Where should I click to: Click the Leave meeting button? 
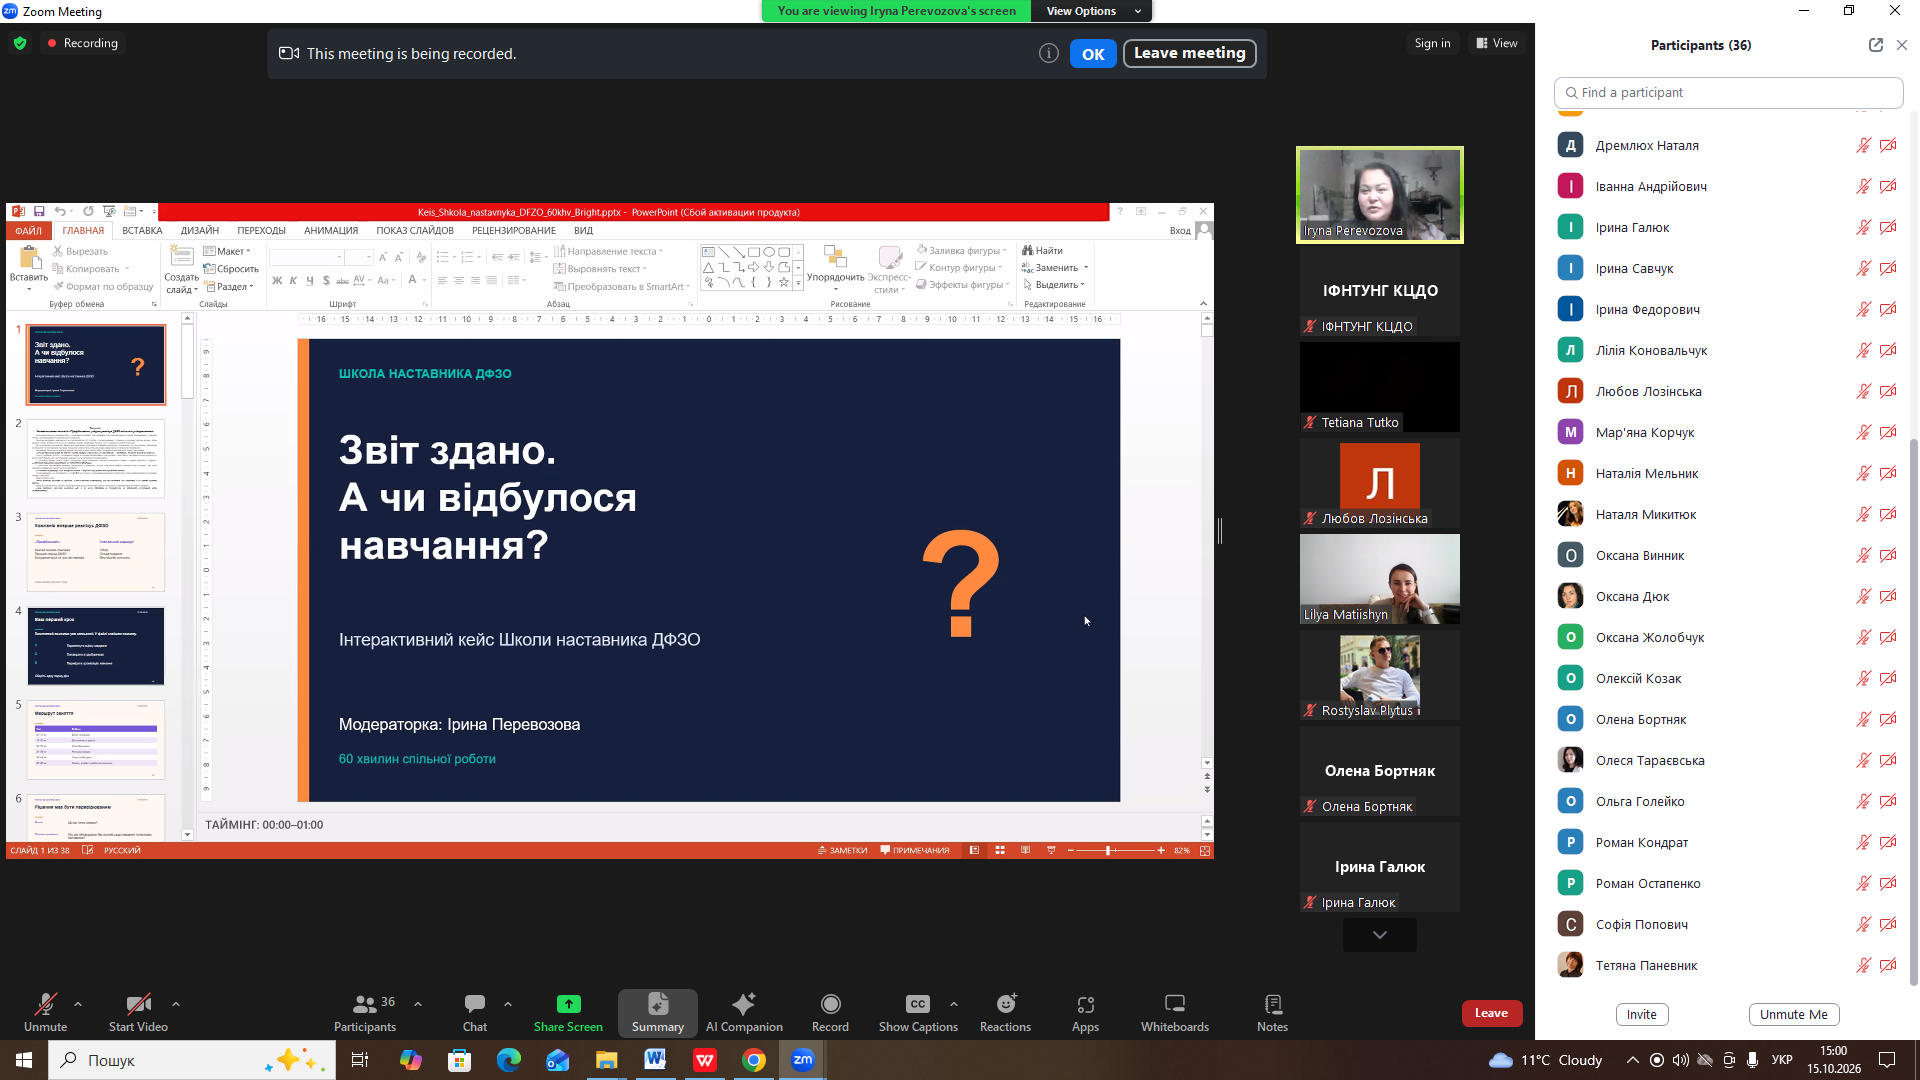[1190, 53]
